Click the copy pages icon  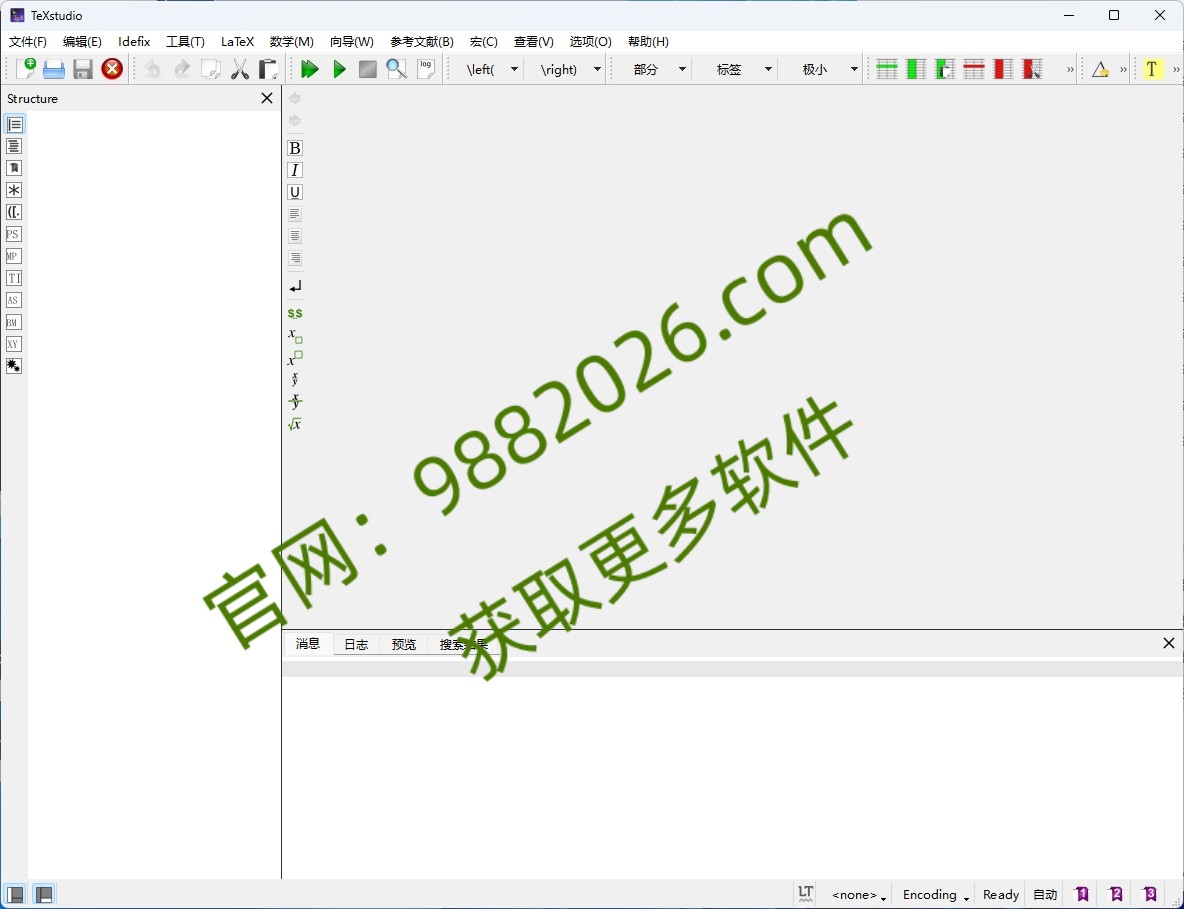click(211, 69)
